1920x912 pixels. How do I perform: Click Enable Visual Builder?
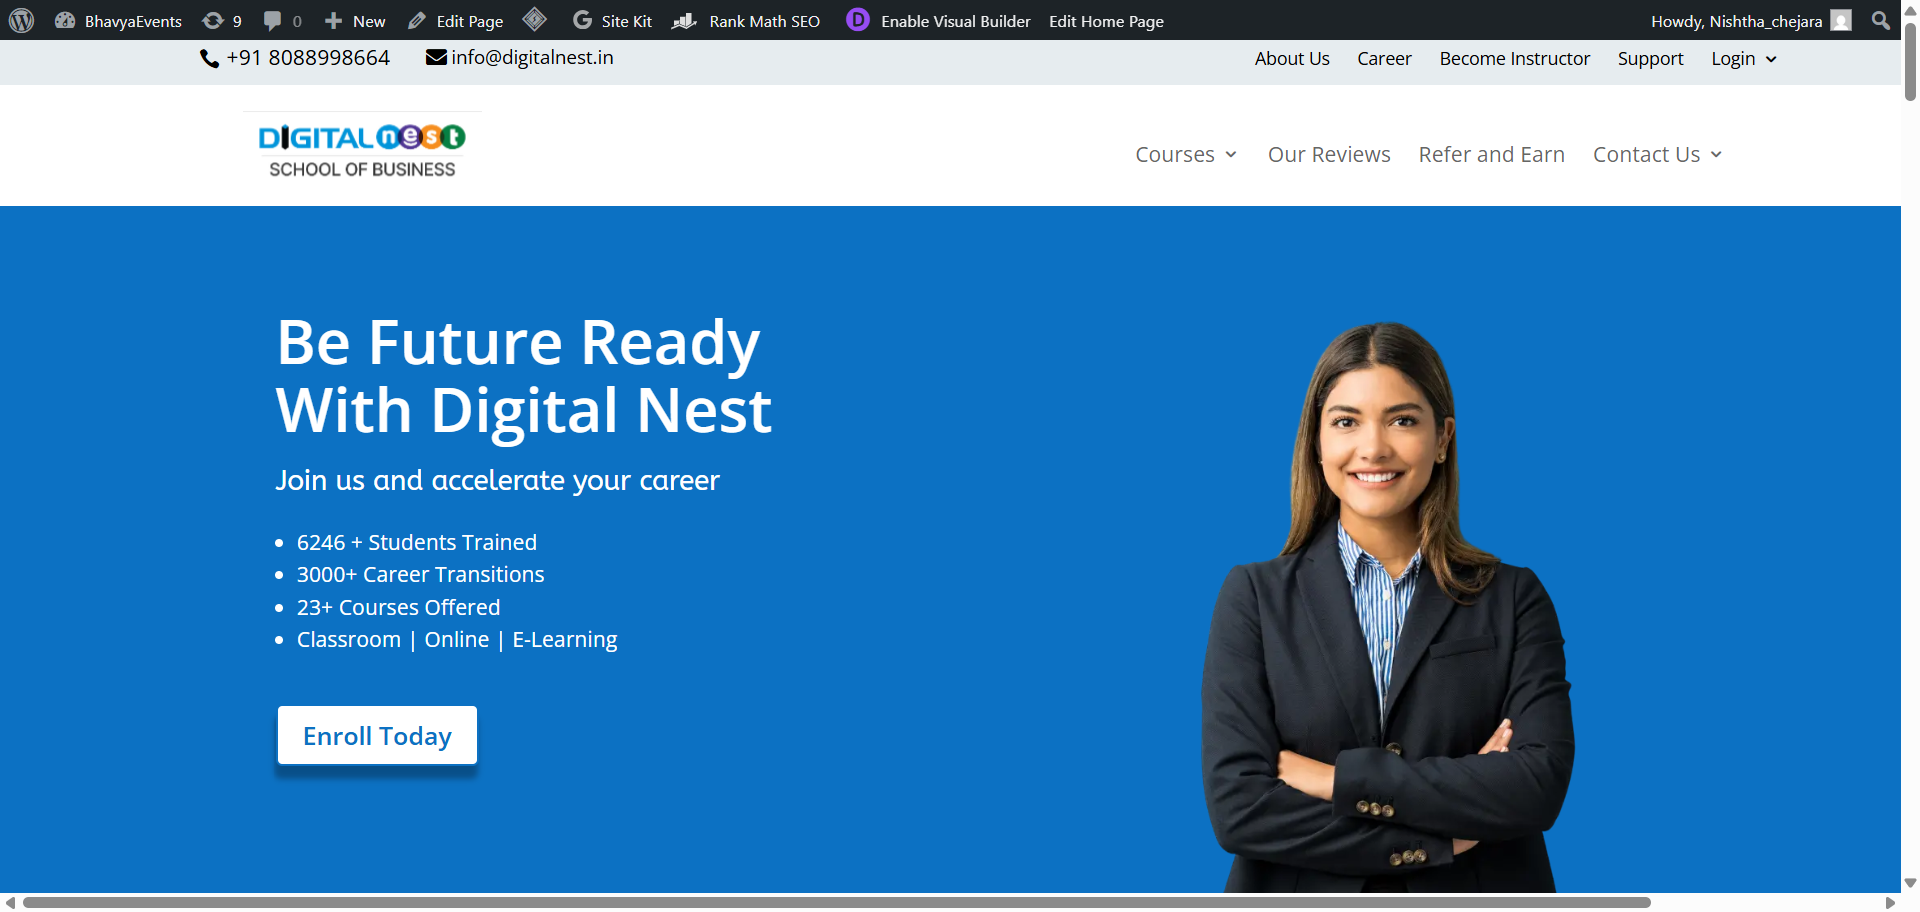pos(955,21)
